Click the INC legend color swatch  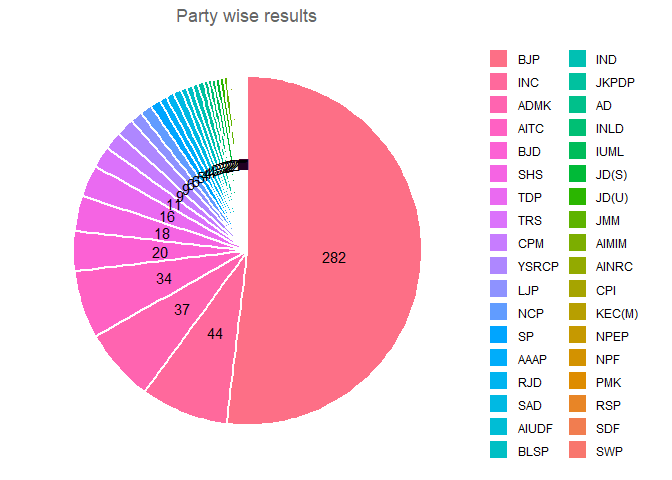click(x=498, y=83)
